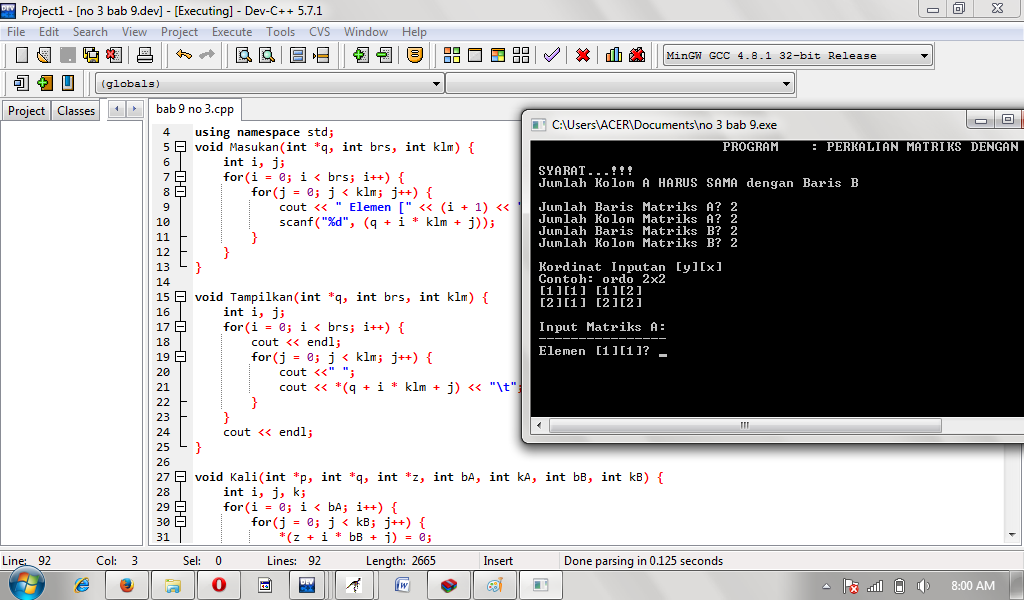
Task: Open Profile analysis bar chart icon
Action: 614,55
